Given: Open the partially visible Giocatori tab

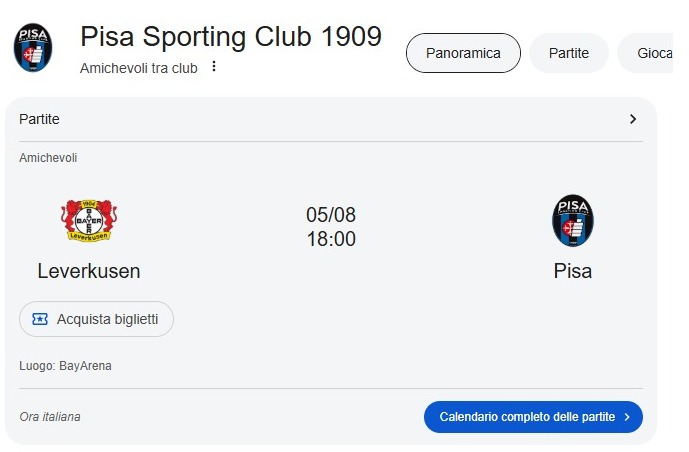Looking at the screenshot, I should coord(645,53).
